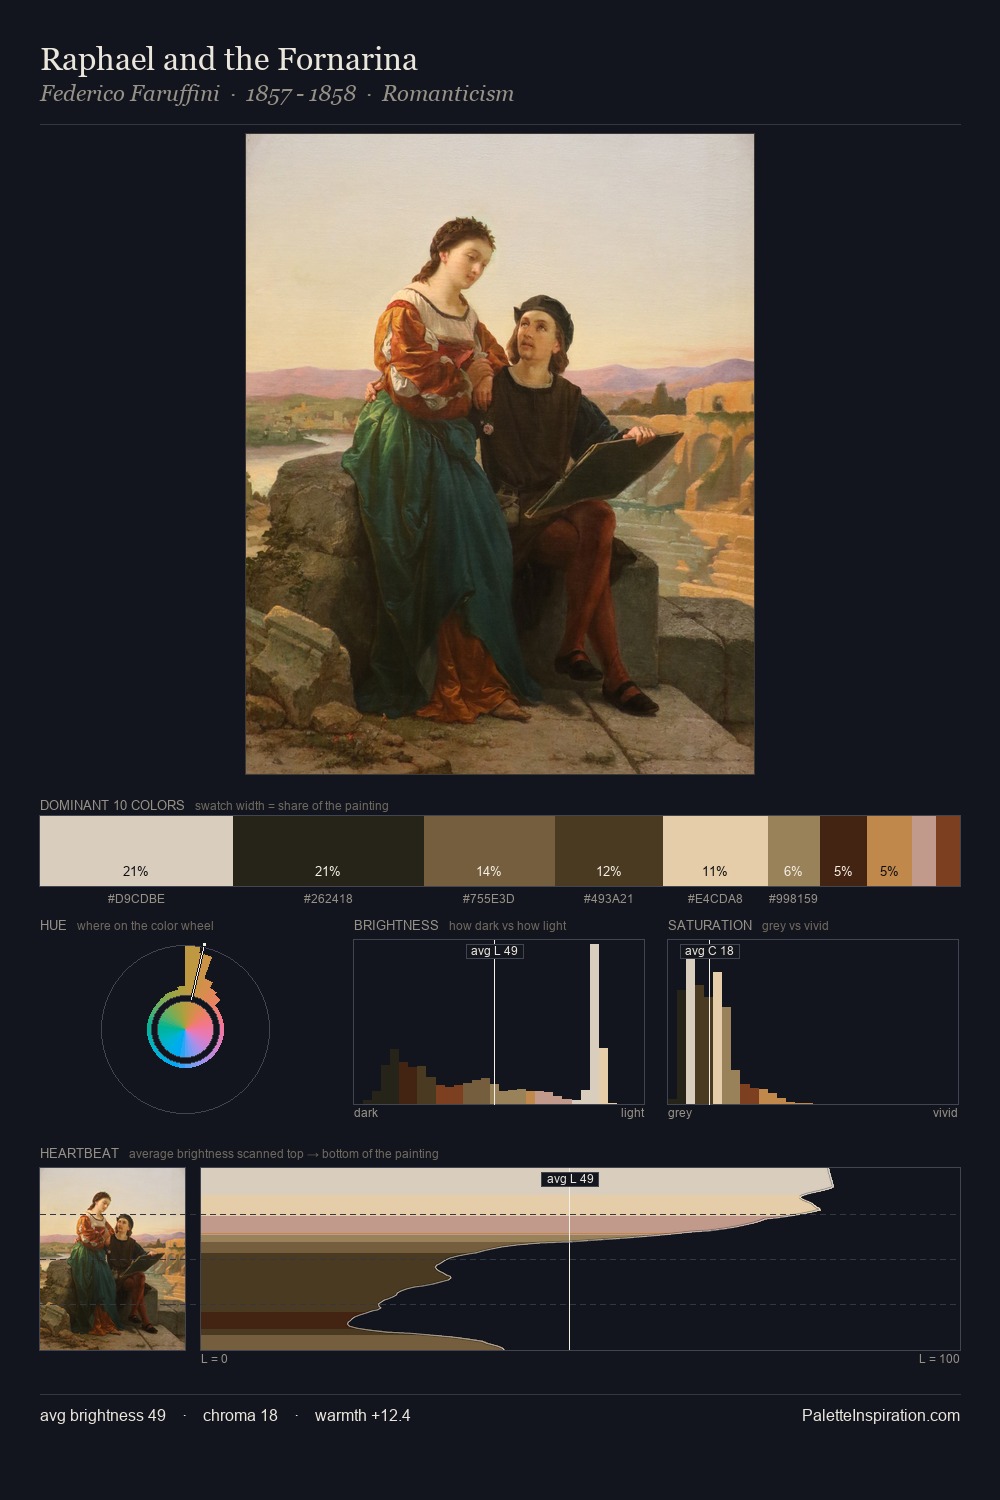1000x1500 pixels.
Task: Click 'swatch width = share of the painting' caption
Action: coord(292,806)
